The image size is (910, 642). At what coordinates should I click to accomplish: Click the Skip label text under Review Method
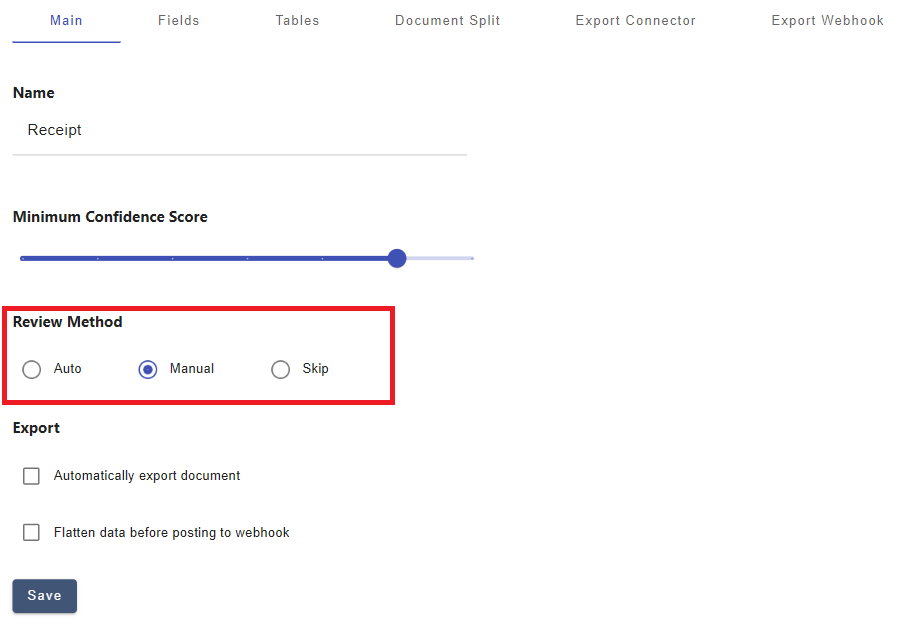tap(315, 369)
